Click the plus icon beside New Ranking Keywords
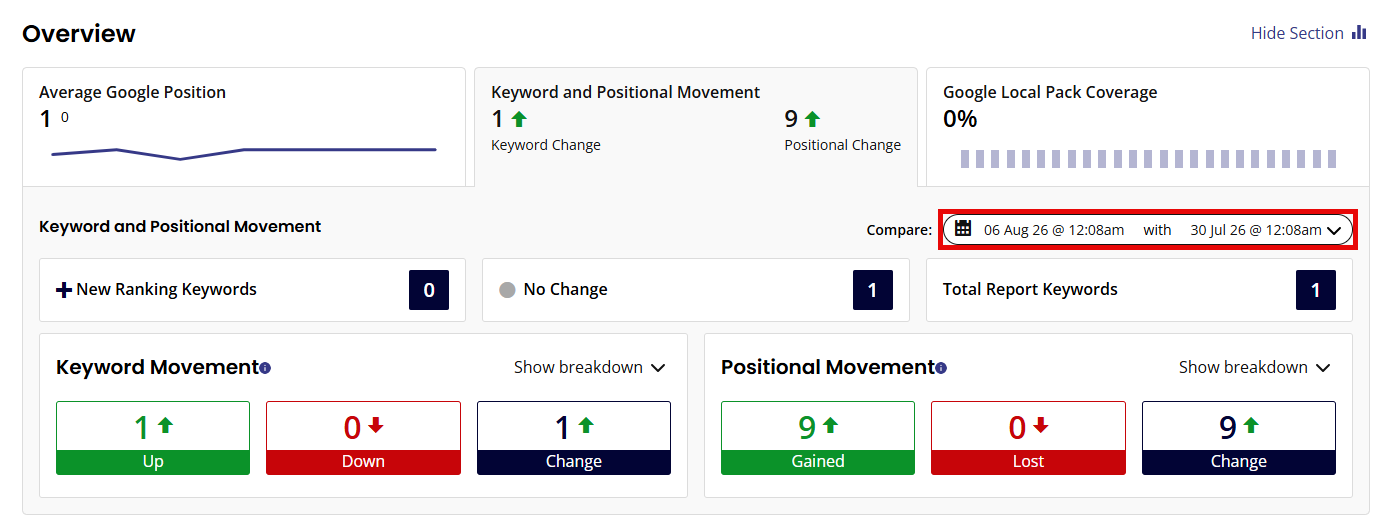The width and height of the screenshot is (1392, 522). click(x=64, y=290)
